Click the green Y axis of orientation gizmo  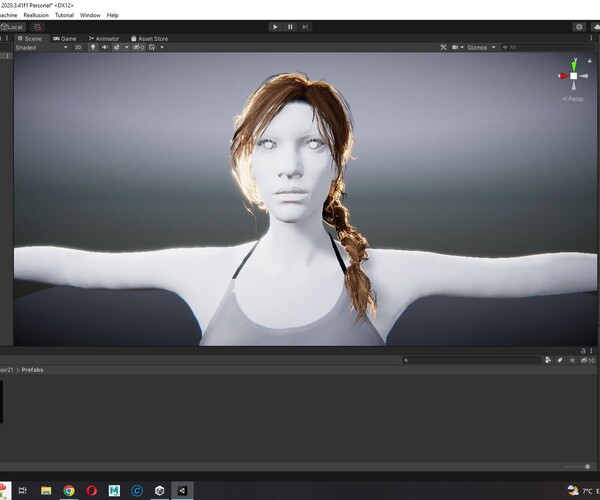click(x=574, y=64)
